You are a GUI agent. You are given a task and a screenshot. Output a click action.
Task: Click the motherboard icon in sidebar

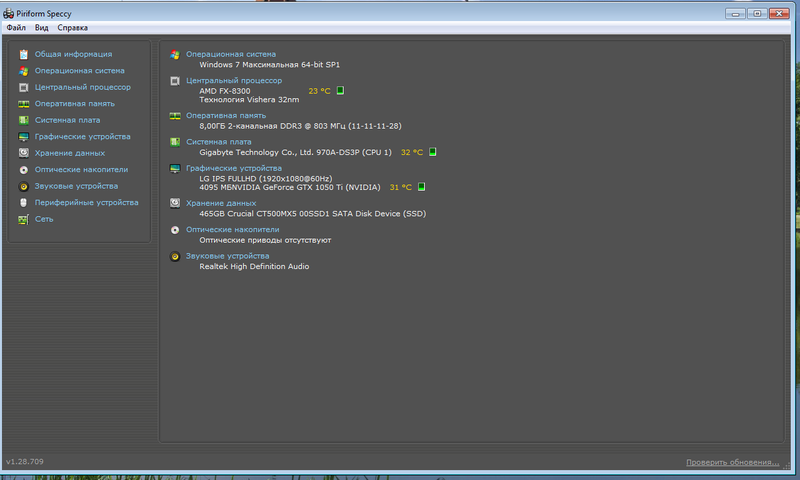tap(23, 120)
